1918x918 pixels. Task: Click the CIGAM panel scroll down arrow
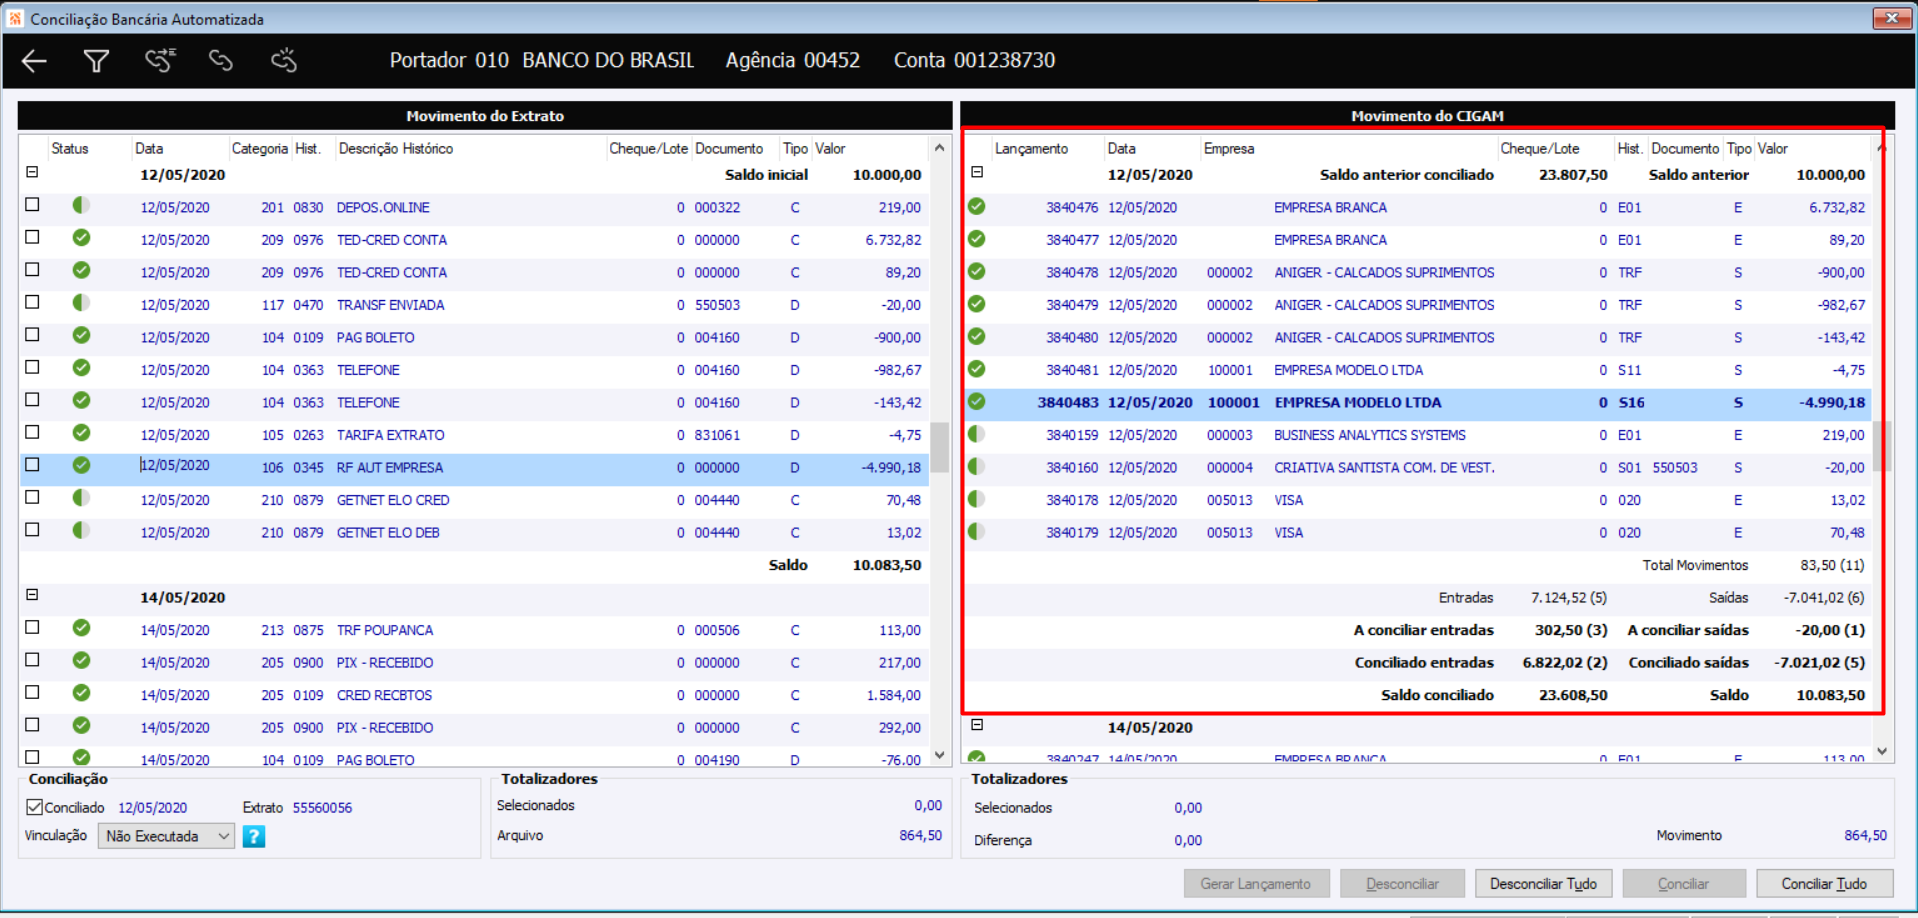pos(1882,751)
